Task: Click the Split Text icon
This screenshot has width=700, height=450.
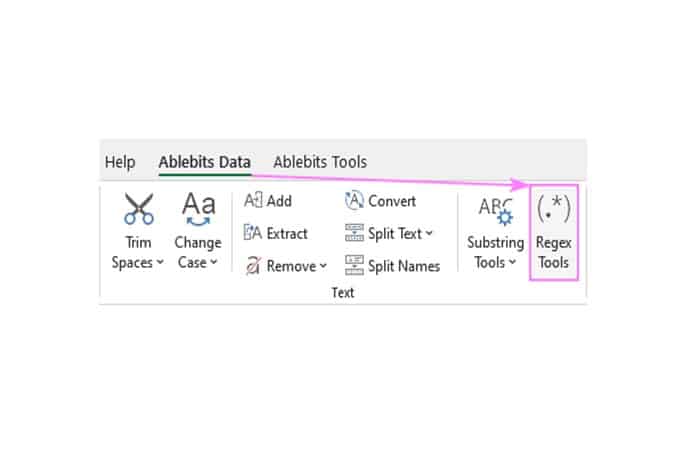Action: click(354, 233)
